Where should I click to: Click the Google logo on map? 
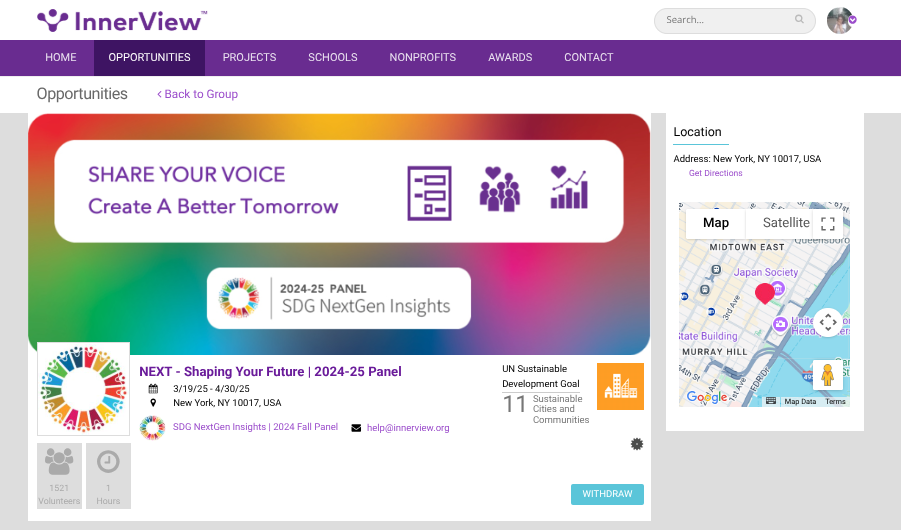[707, 397]
